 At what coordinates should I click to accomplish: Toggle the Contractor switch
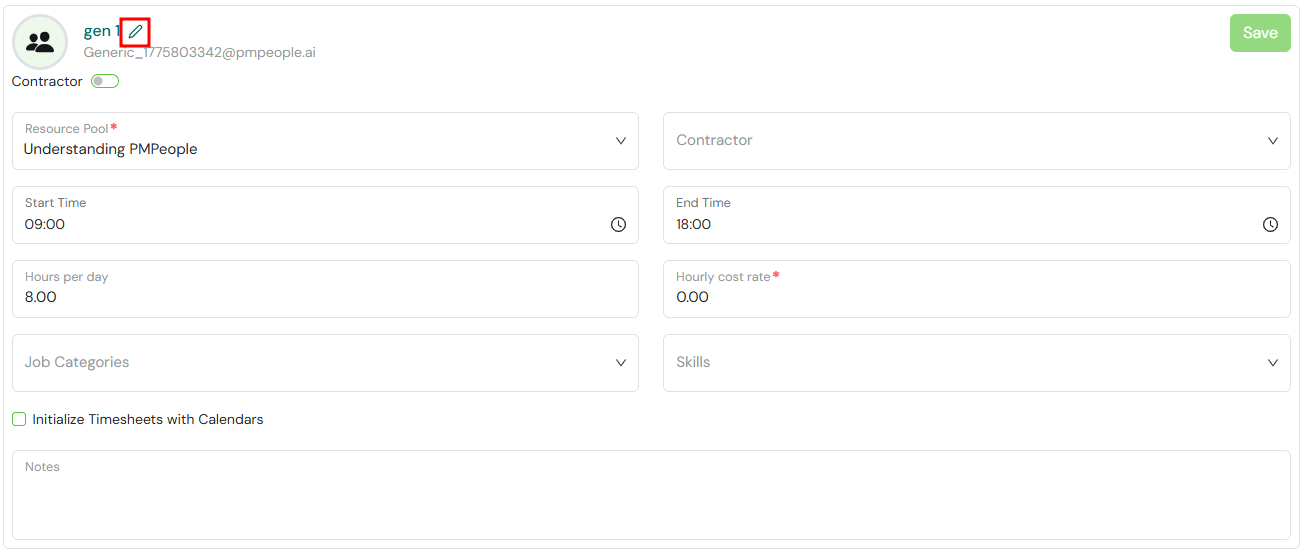click(105, 82)
